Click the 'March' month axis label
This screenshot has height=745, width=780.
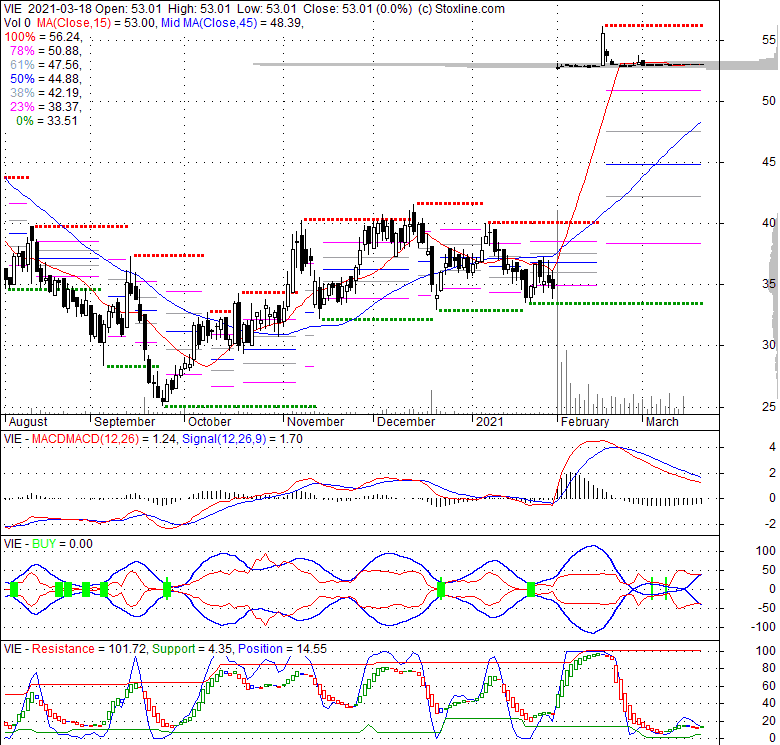[x=662, y=422]
